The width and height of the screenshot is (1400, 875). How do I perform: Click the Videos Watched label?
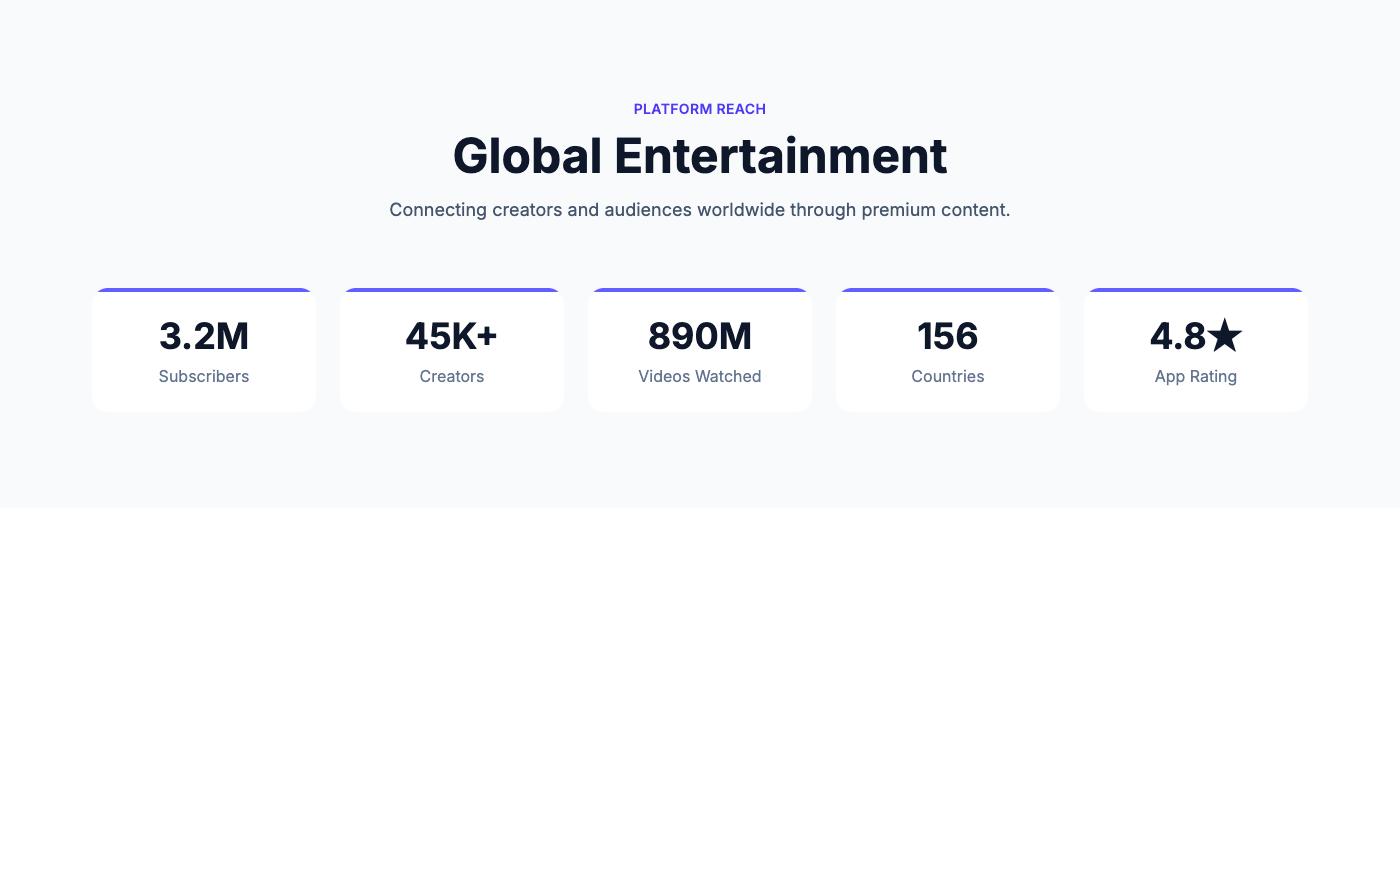700,377
